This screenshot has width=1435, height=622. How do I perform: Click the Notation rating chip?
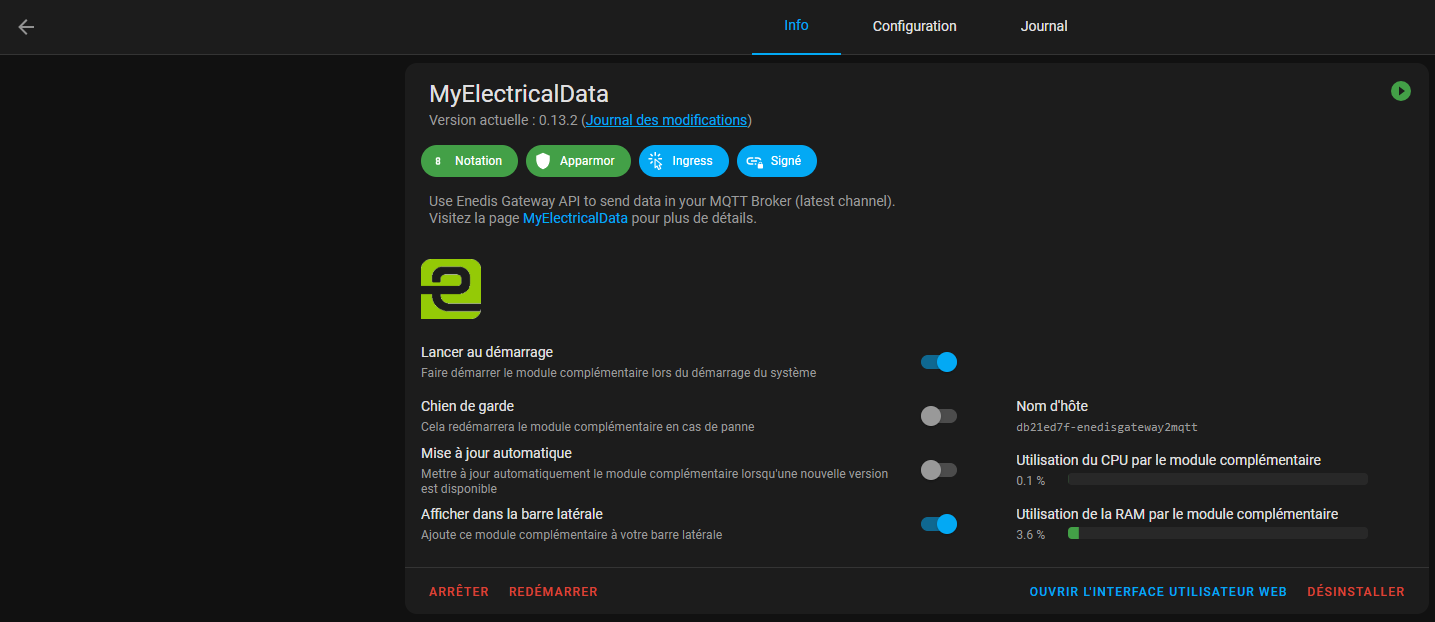point(469,161)
